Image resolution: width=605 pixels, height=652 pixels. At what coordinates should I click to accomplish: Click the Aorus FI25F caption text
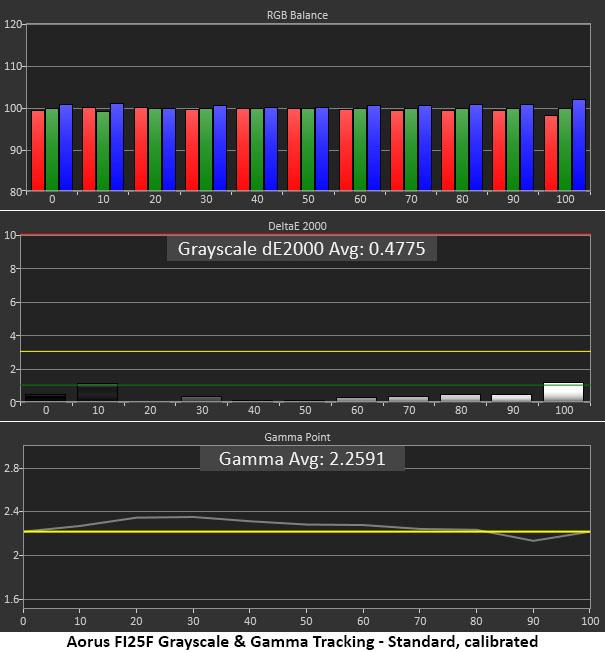pos(302,641)
